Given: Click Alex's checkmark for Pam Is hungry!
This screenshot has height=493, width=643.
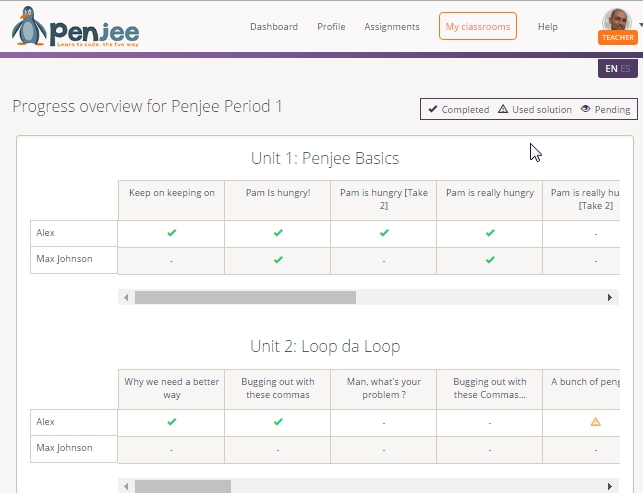Looking at the screenshot, I should click(278, 233).
